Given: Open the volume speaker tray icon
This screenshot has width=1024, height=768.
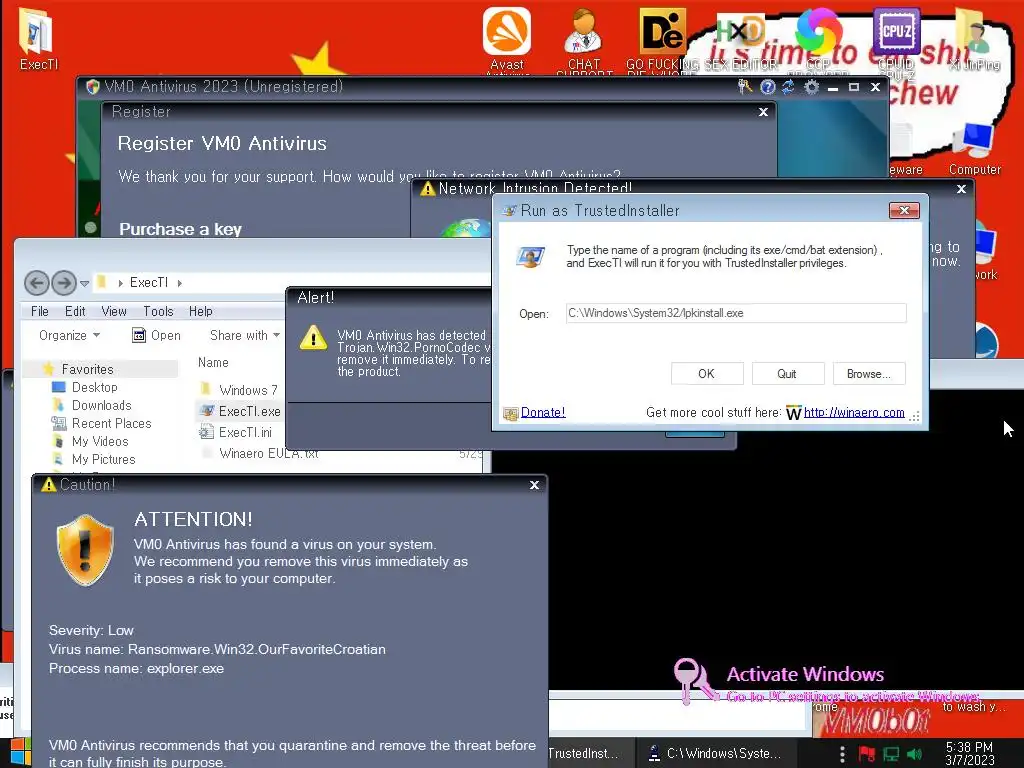Looking at the screenshot, I should [915, 754].
